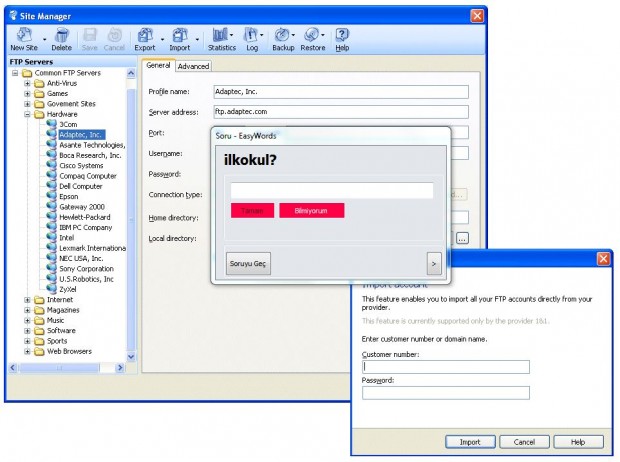Click the Export toolbar icon
This screenshot has width=620, height=462.
pos(145,35)
